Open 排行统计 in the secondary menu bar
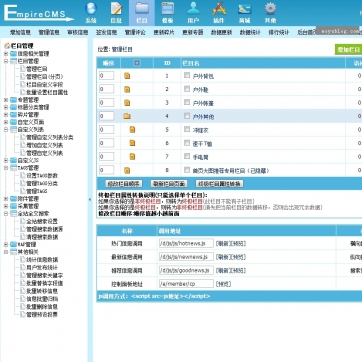The height and width of the screenshot is (362, 362). pos(279,32)
